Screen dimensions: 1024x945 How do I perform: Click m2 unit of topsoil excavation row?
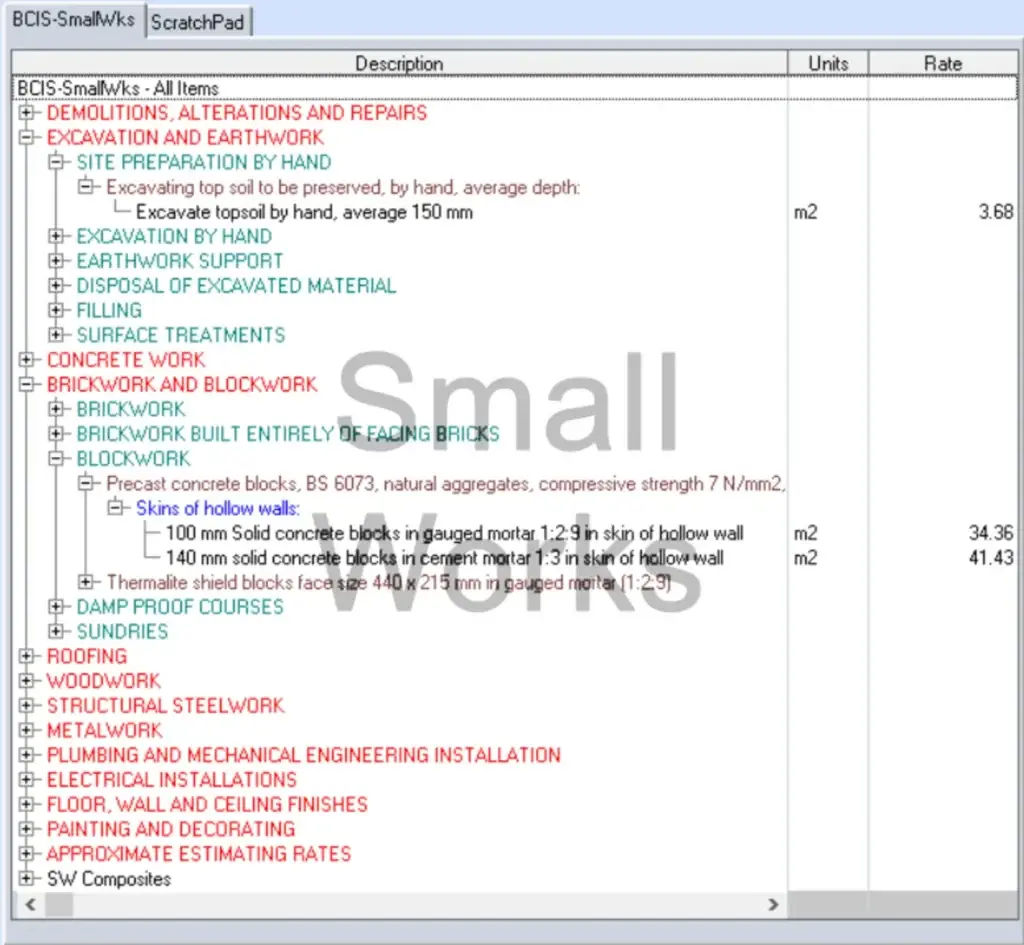click(805, 212)
